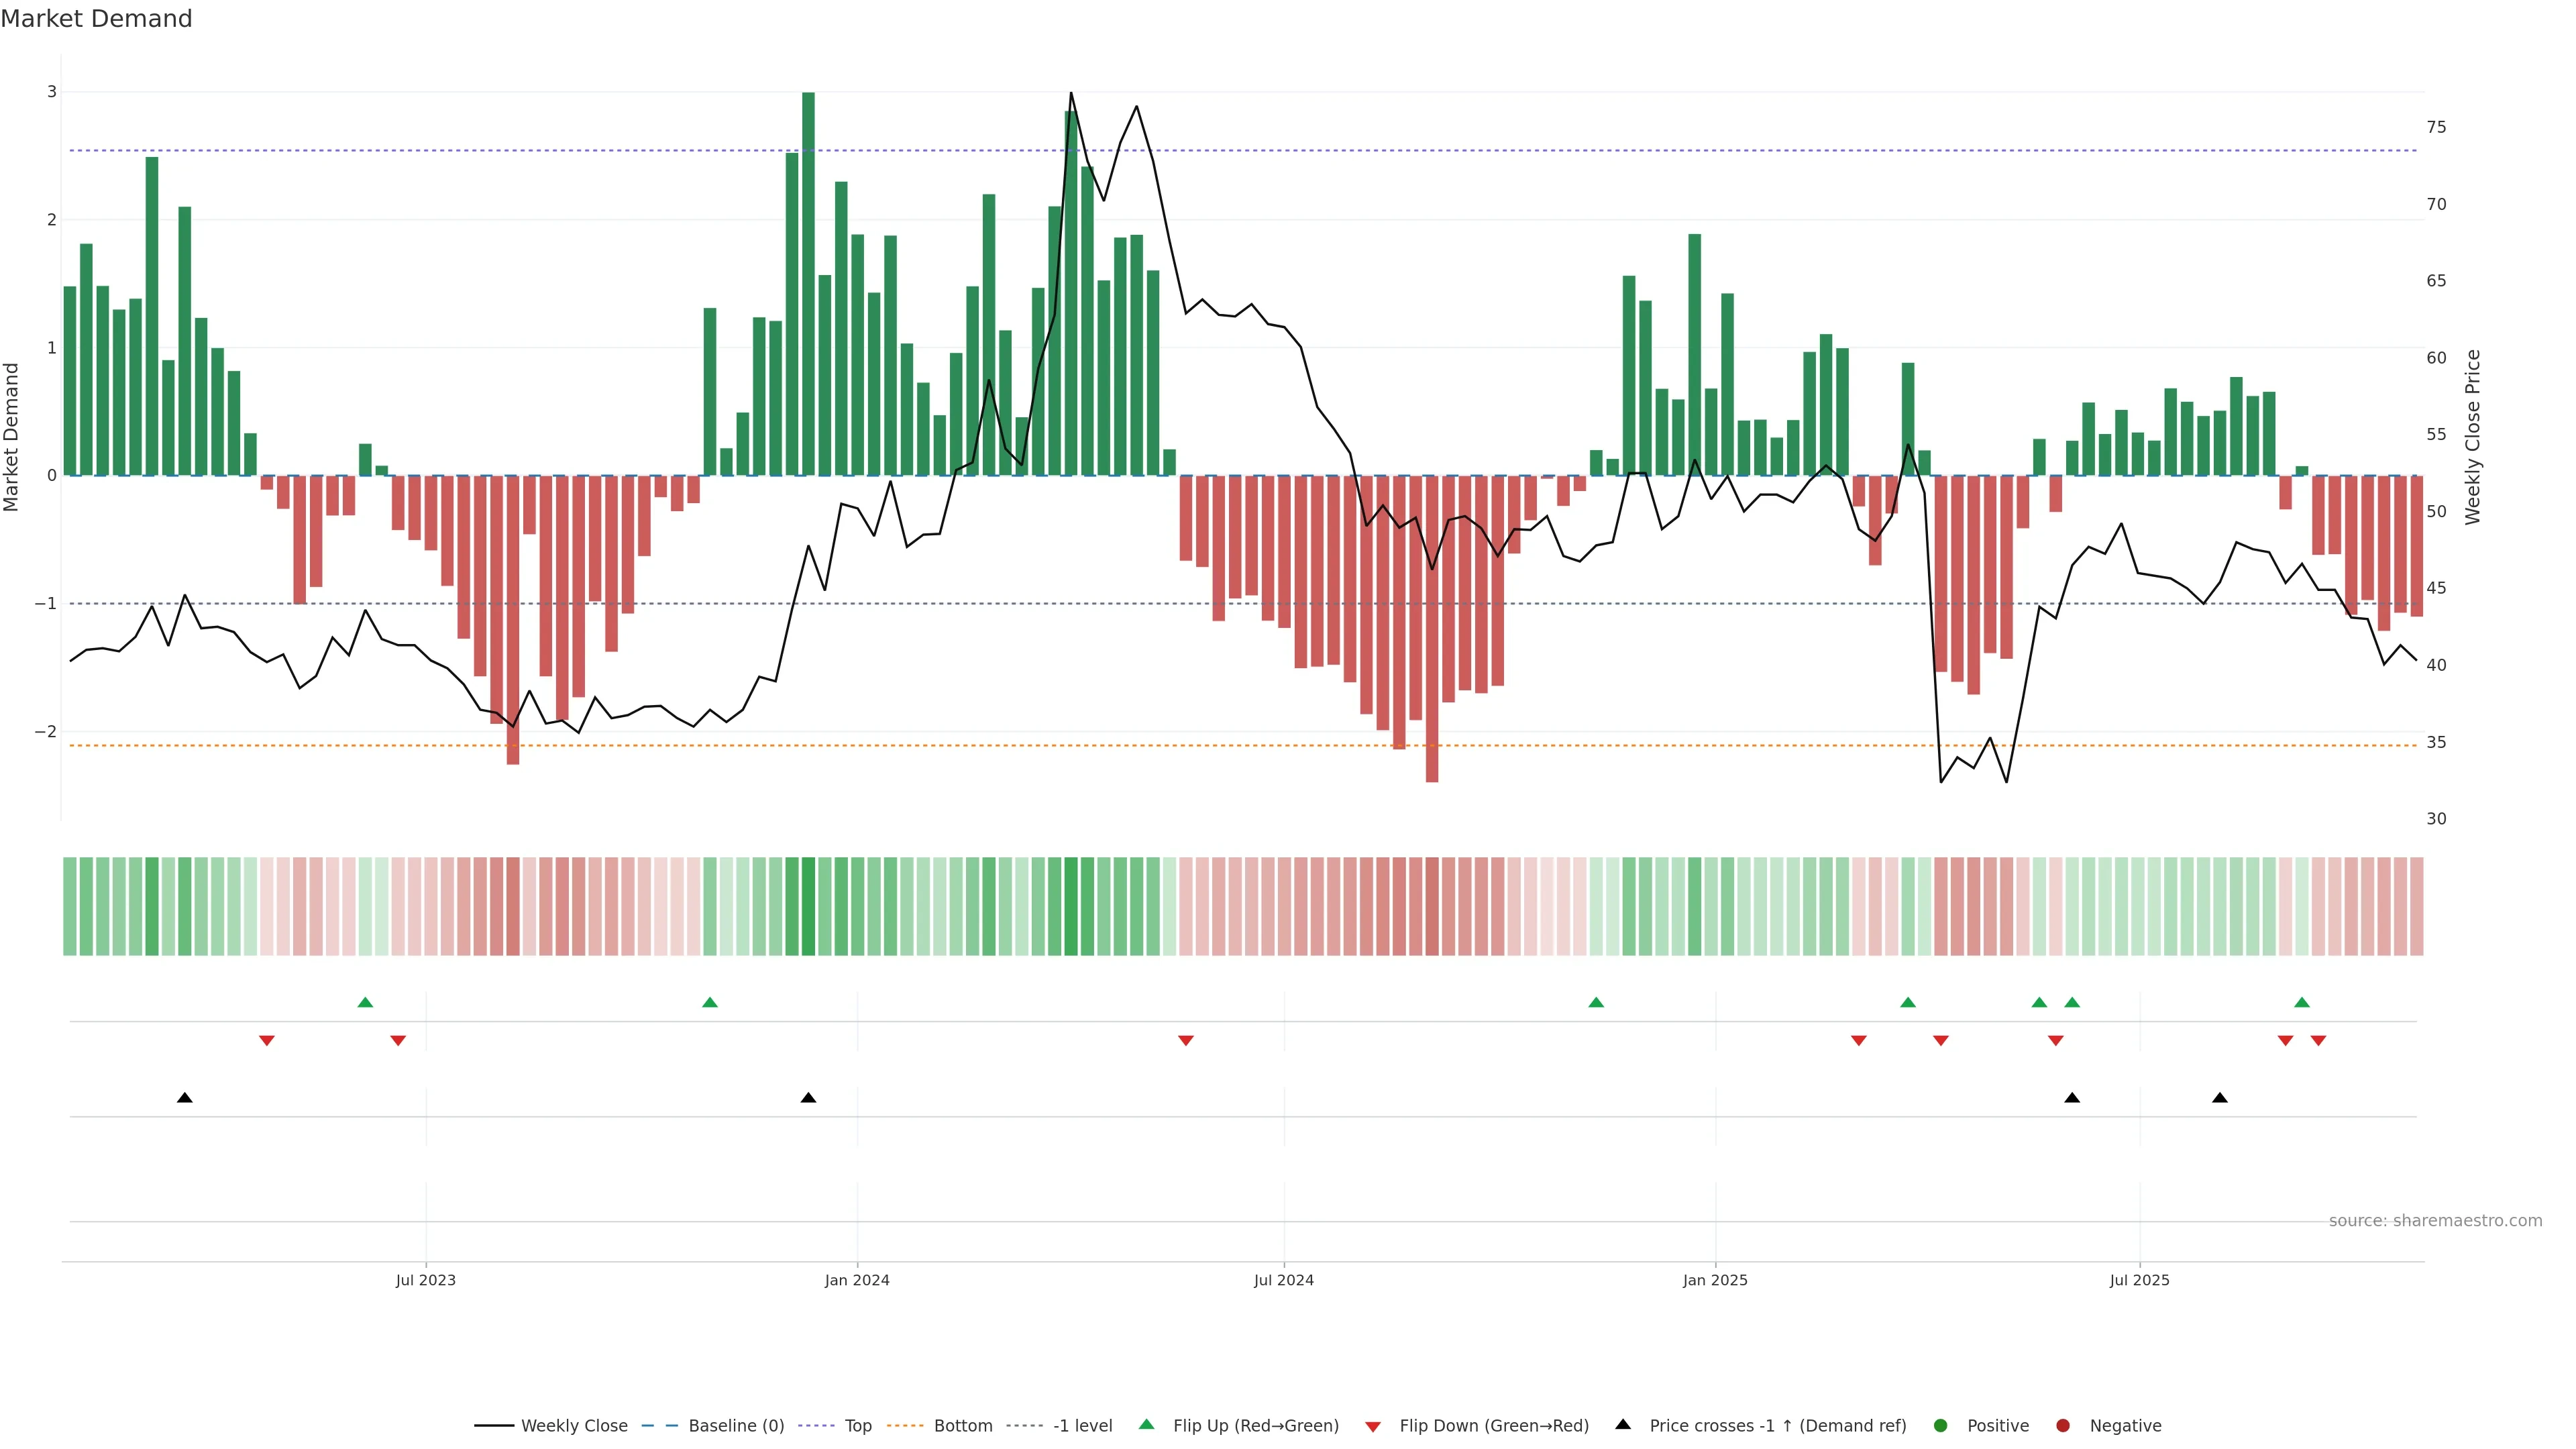Click the Positive green dot legend item
This screenshot has height=1449, width=2576.
click(x=1941, y=1426)
